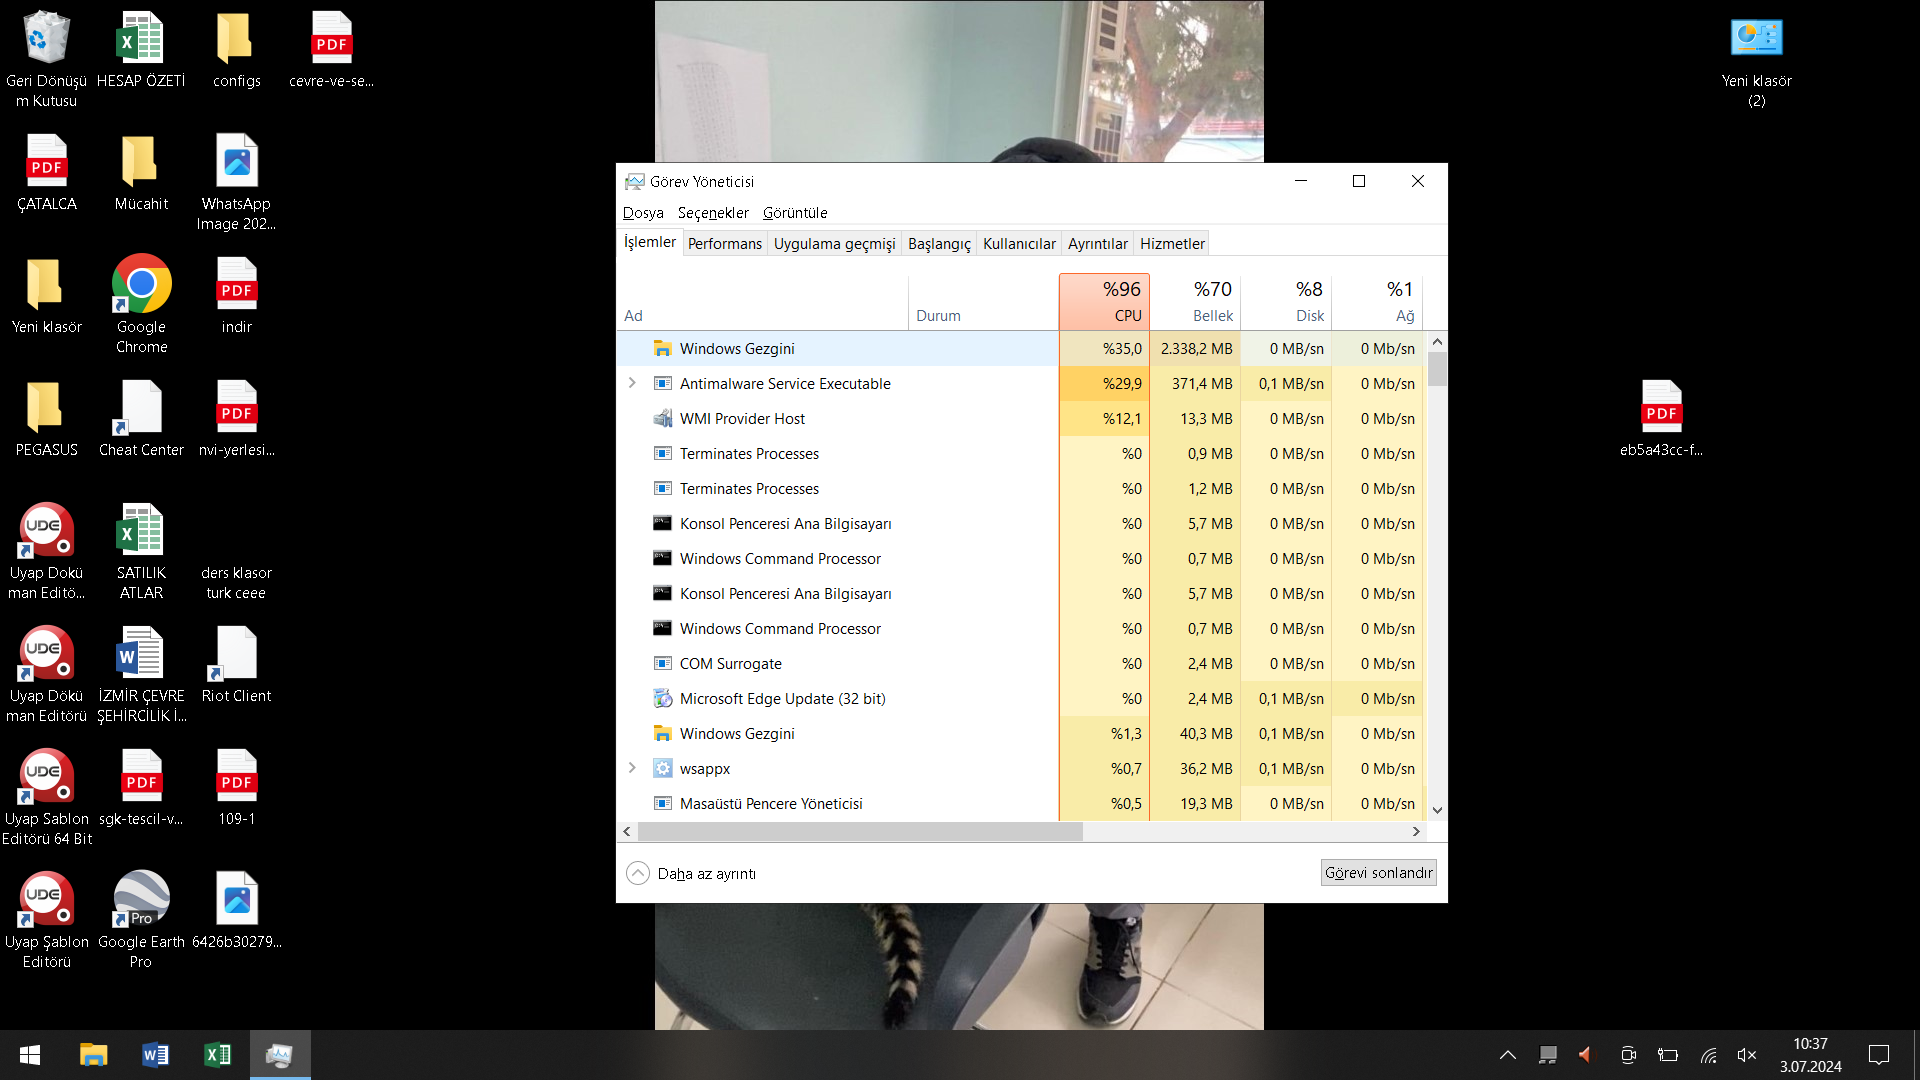Screen dimensions: 1920x1080
Task: Show hidden system tray icons chevron
Action: pos(1507,1055)
